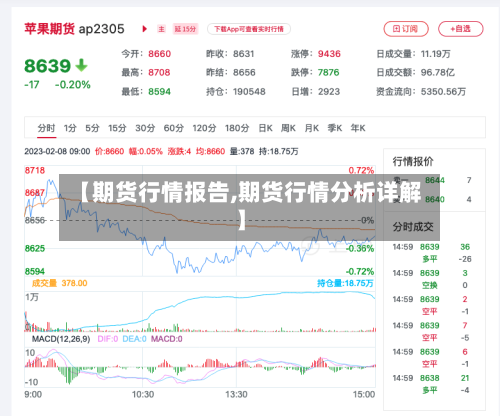This screenshot has width=500, height=416.
Task: Click the 日增 value 2923
Action: [329, 91]
